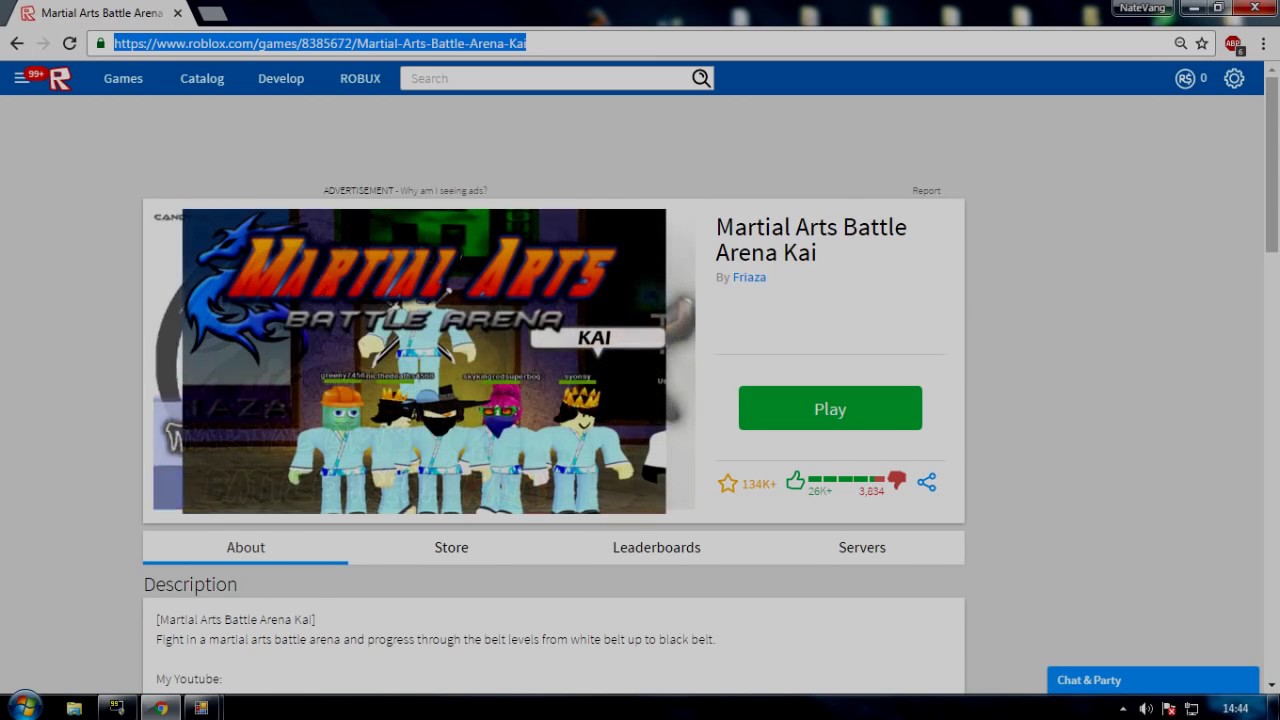The image size is (1280, 720).
Task: Click the browser forward arrow
Action: click(x=43, y=43)
